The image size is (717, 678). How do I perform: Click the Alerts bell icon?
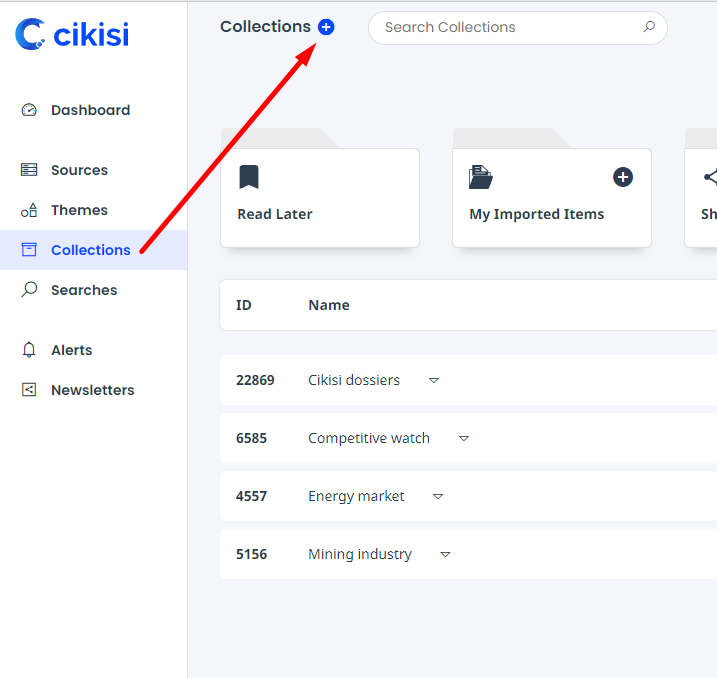pyautogui.click(x=29, y=350)
